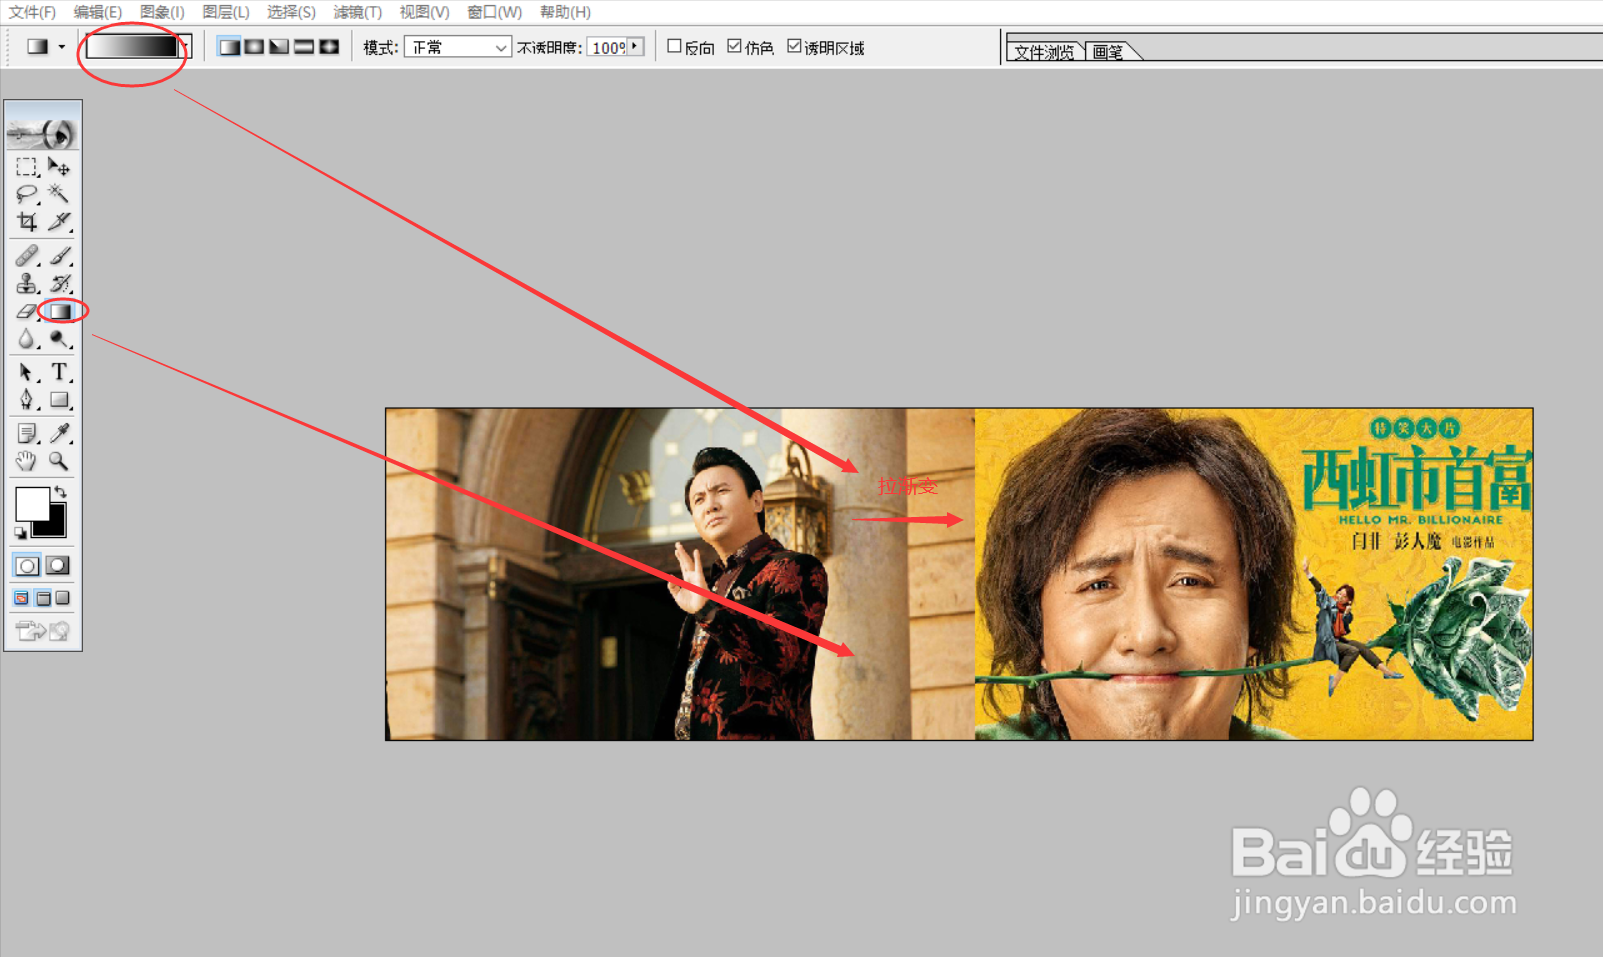Select the Path Selection tool
Image resolution: width=1603 pixels, height=957 pixels.
pos(27,373)
